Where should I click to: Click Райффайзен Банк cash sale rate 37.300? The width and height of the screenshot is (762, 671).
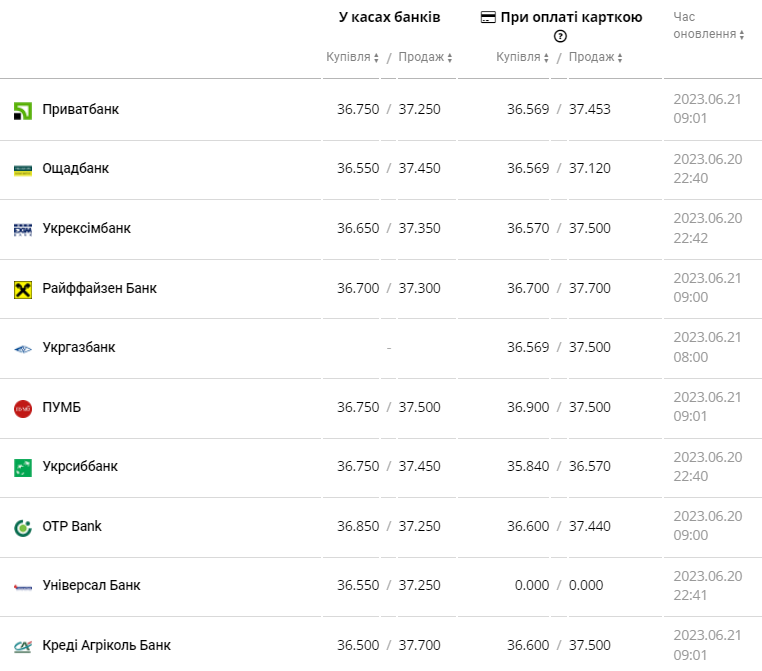click(419, 288)
